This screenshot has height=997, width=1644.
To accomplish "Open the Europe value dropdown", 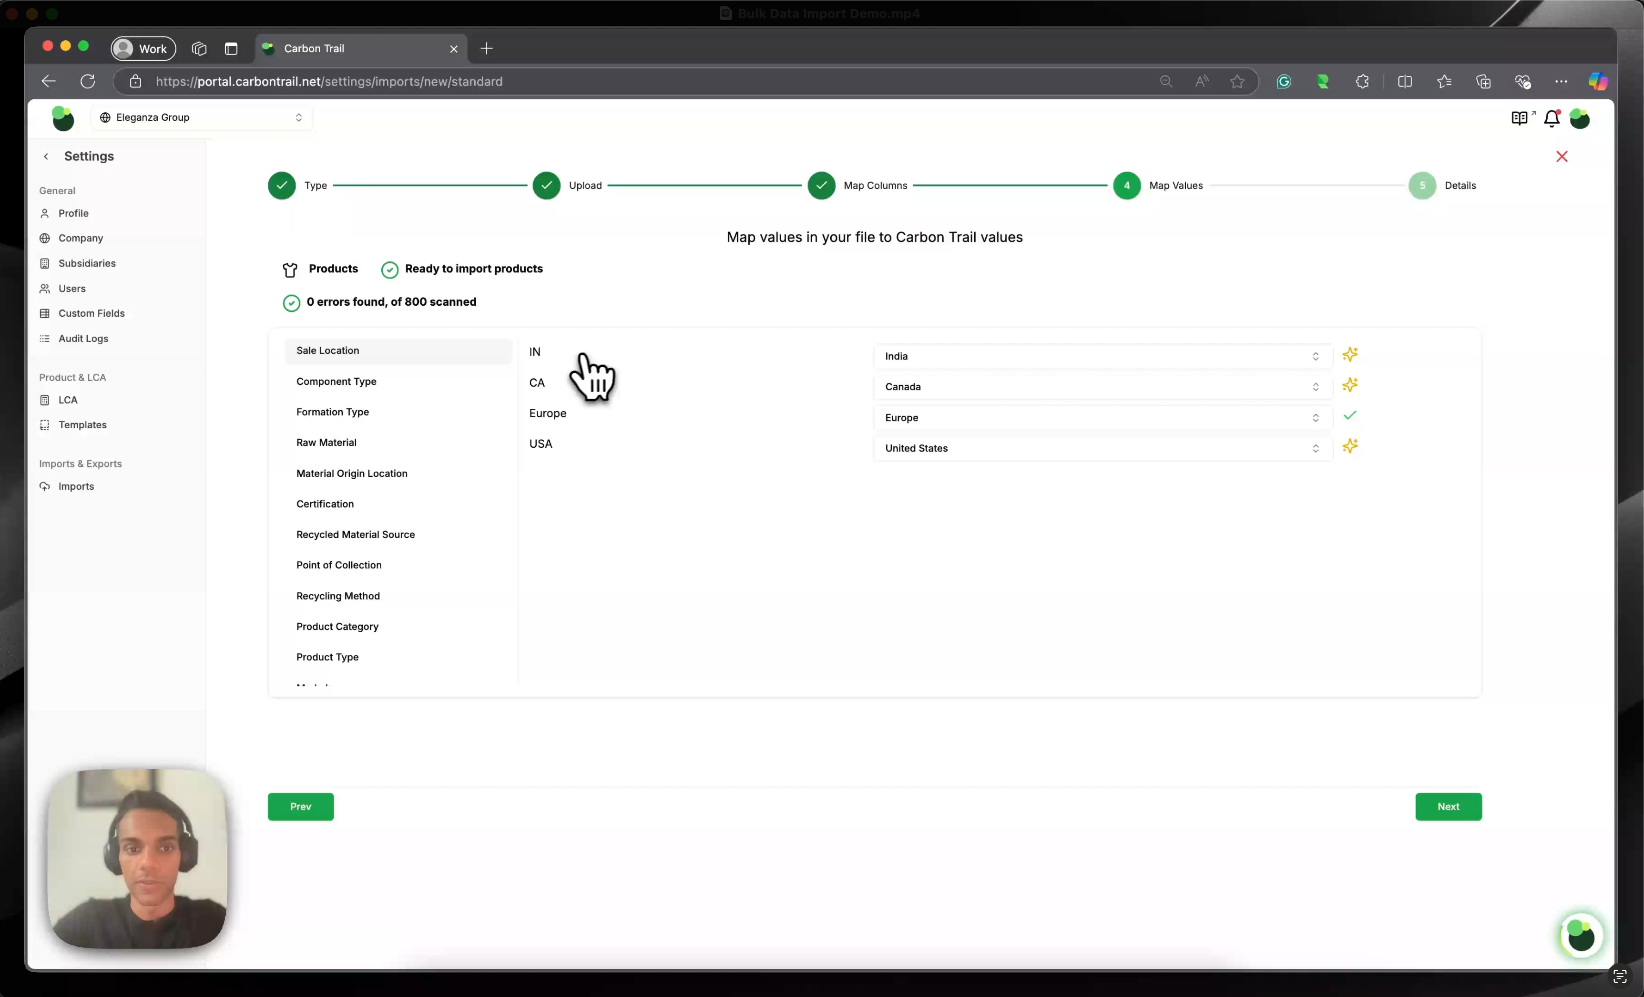I will pyautogui.click(x=1102, y=418).
